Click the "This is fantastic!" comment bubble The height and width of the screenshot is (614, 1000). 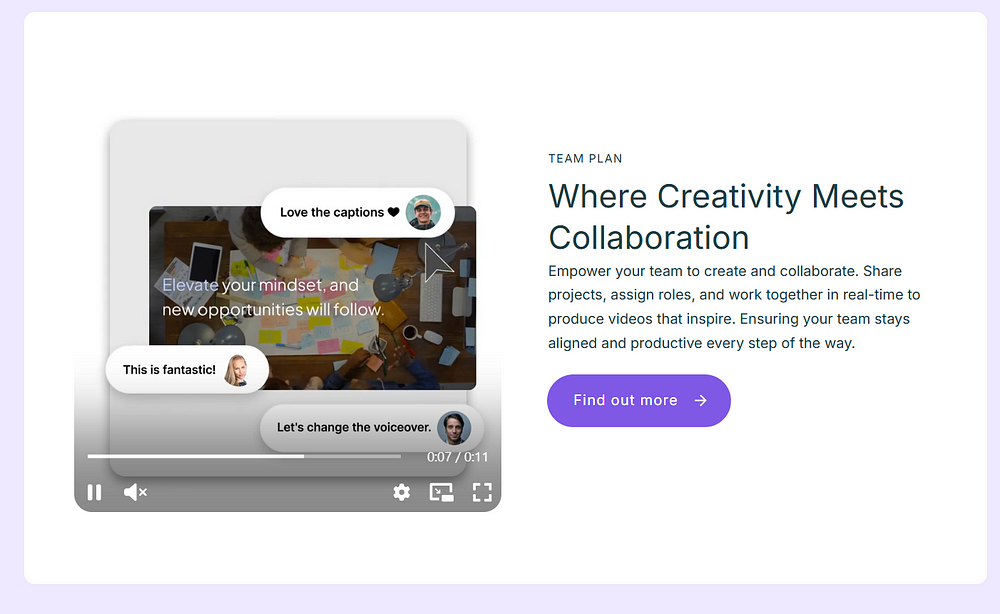tap(187, 370)
